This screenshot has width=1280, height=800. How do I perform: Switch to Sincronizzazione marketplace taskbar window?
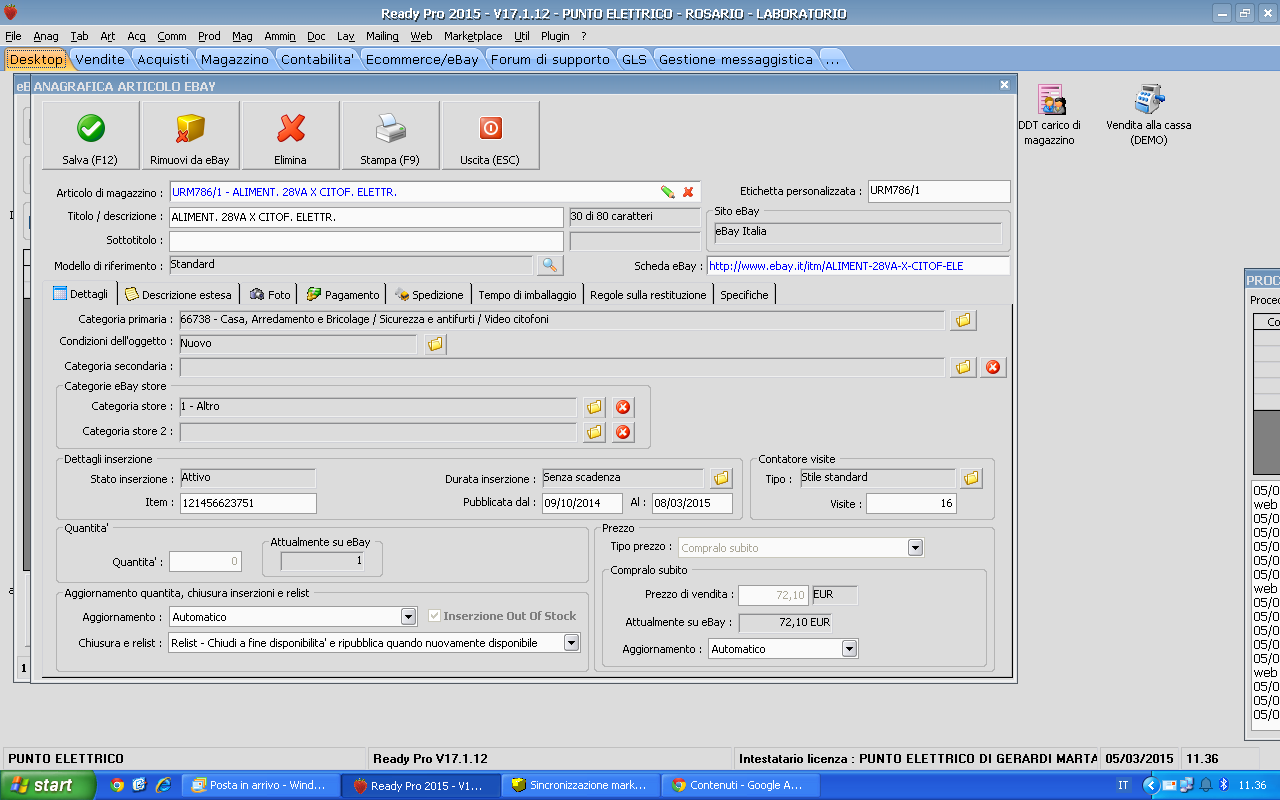tap(580, 785)
